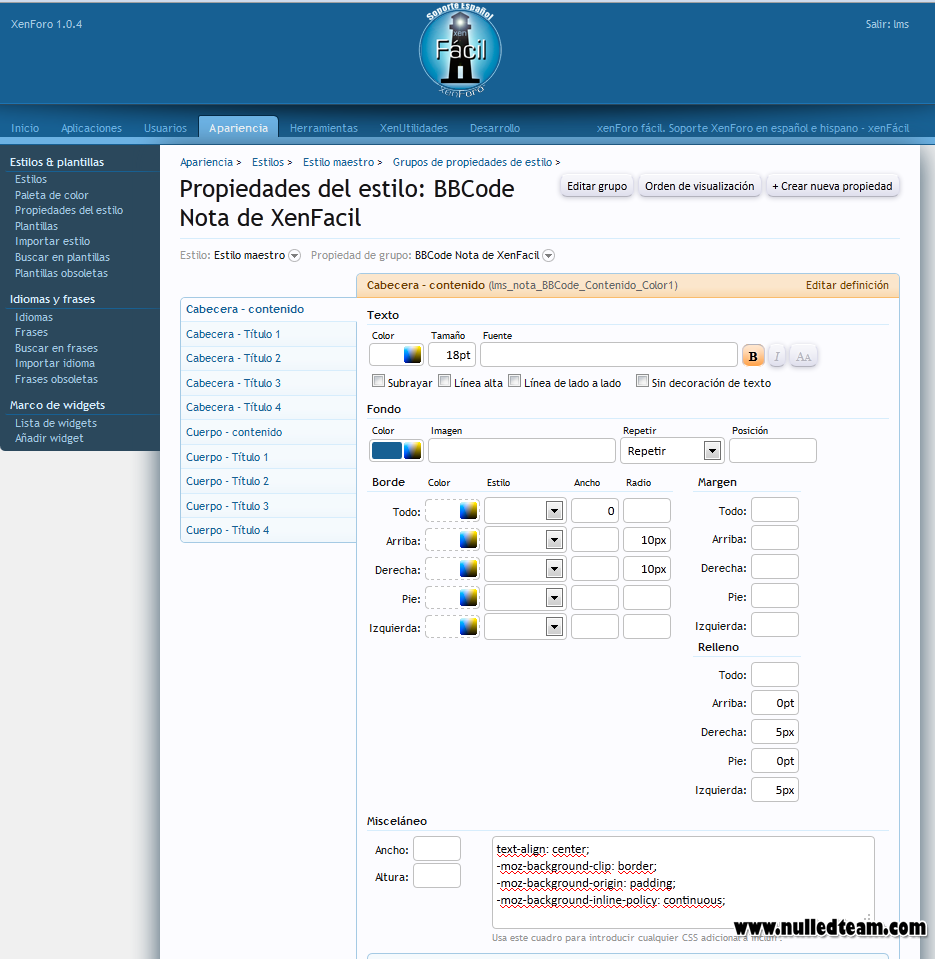Open the Desarrollo tab

click(495, 128)
